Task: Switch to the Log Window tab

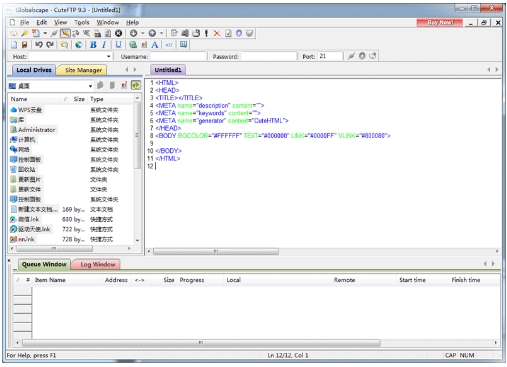Action: coord(98,264)
